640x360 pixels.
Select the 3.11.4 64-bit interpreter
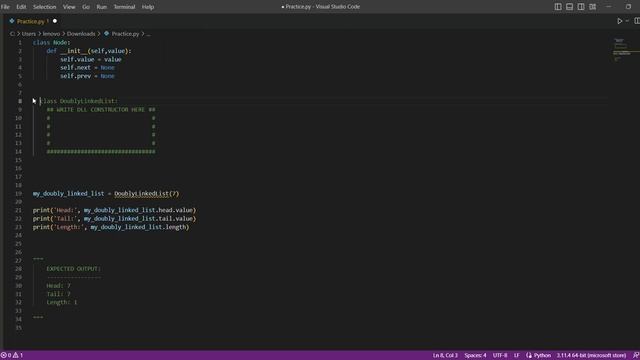point(591,355)
